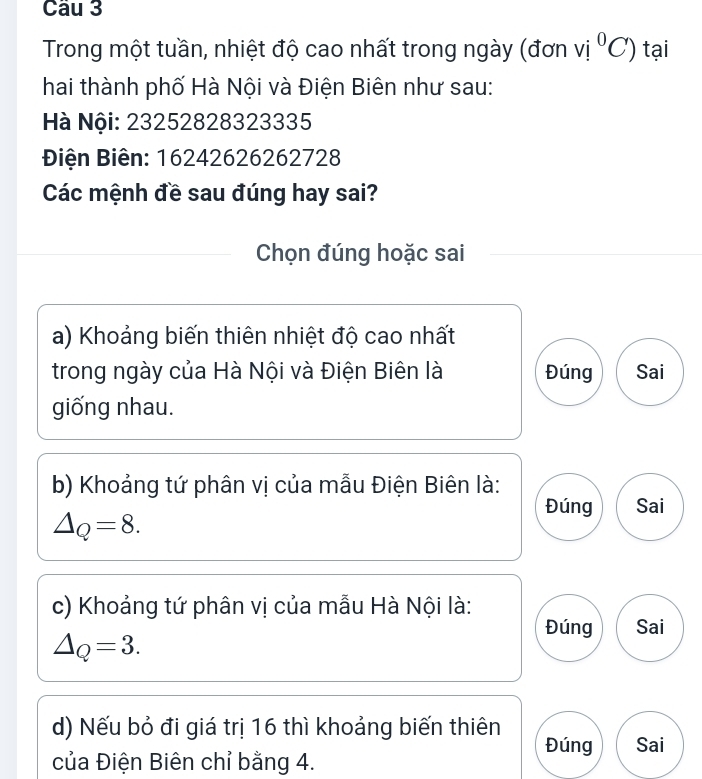Screen dimensions: 702x779
Task: Click the Hà Nội temperature data line
Action: 178,122
